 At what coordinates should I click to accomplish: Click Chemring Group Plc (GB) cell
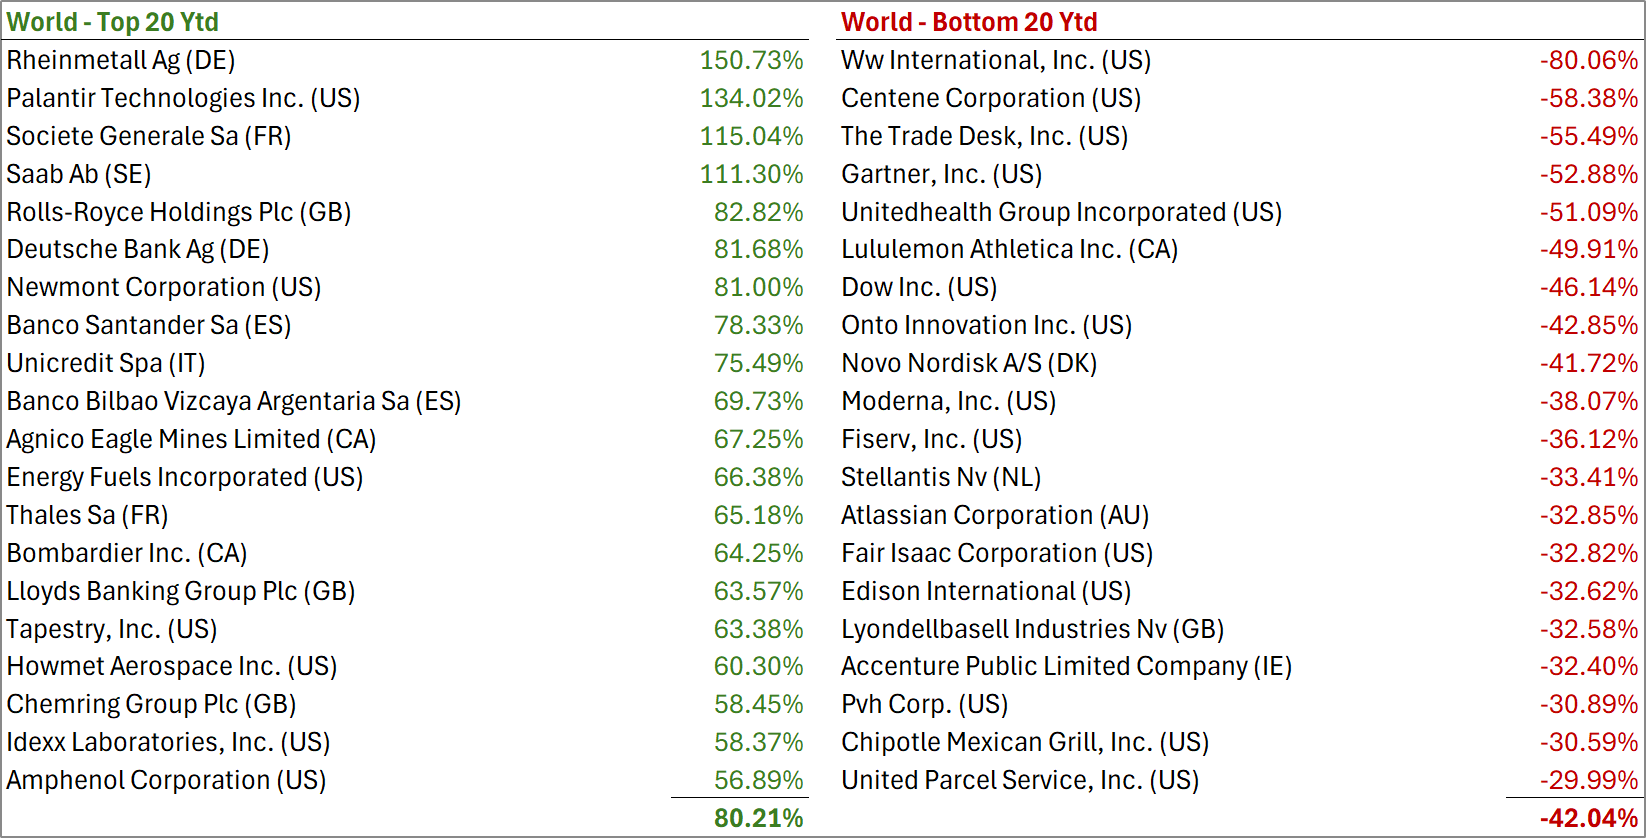pos(151,704)
